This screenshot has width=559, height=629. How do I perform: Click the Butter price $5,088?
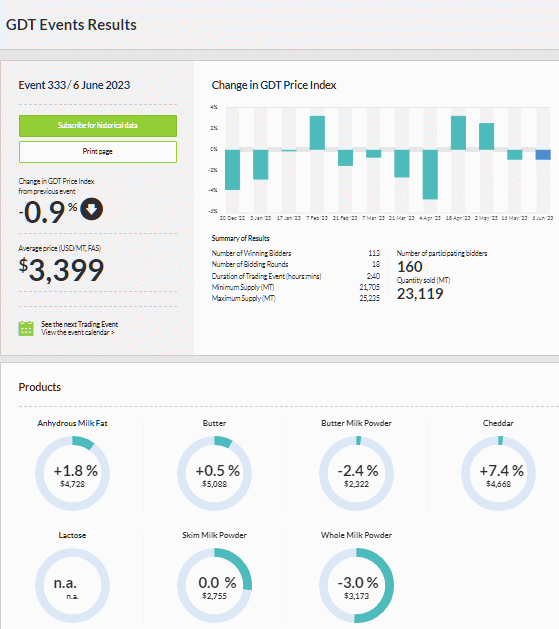point(215,484)
